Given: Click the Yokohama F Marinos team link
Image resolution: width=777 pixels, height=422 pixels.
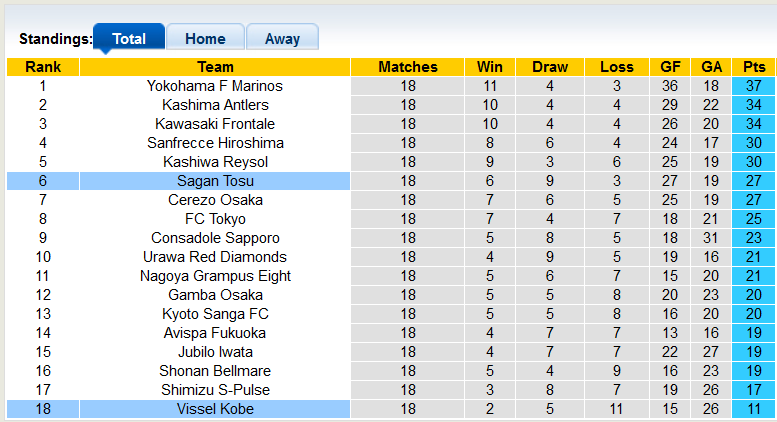Looking at the screenshot, I should 215,86.
